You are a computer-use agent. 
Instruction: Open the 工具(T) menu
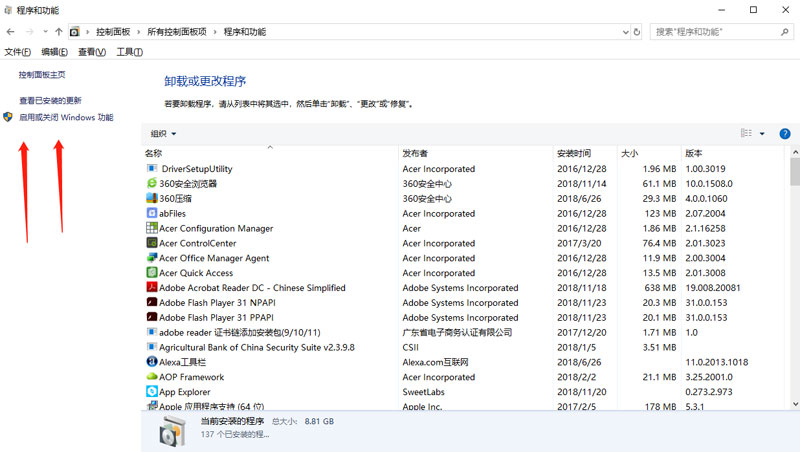pos(130,52)
